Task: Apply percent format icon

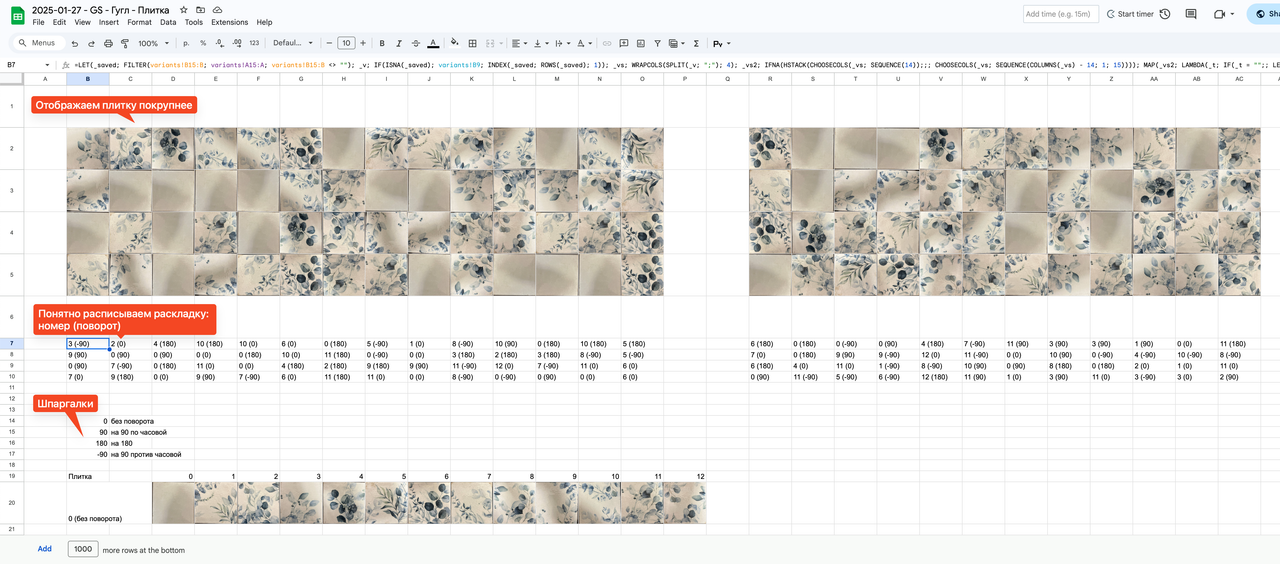Action: [x=203, y=43]
